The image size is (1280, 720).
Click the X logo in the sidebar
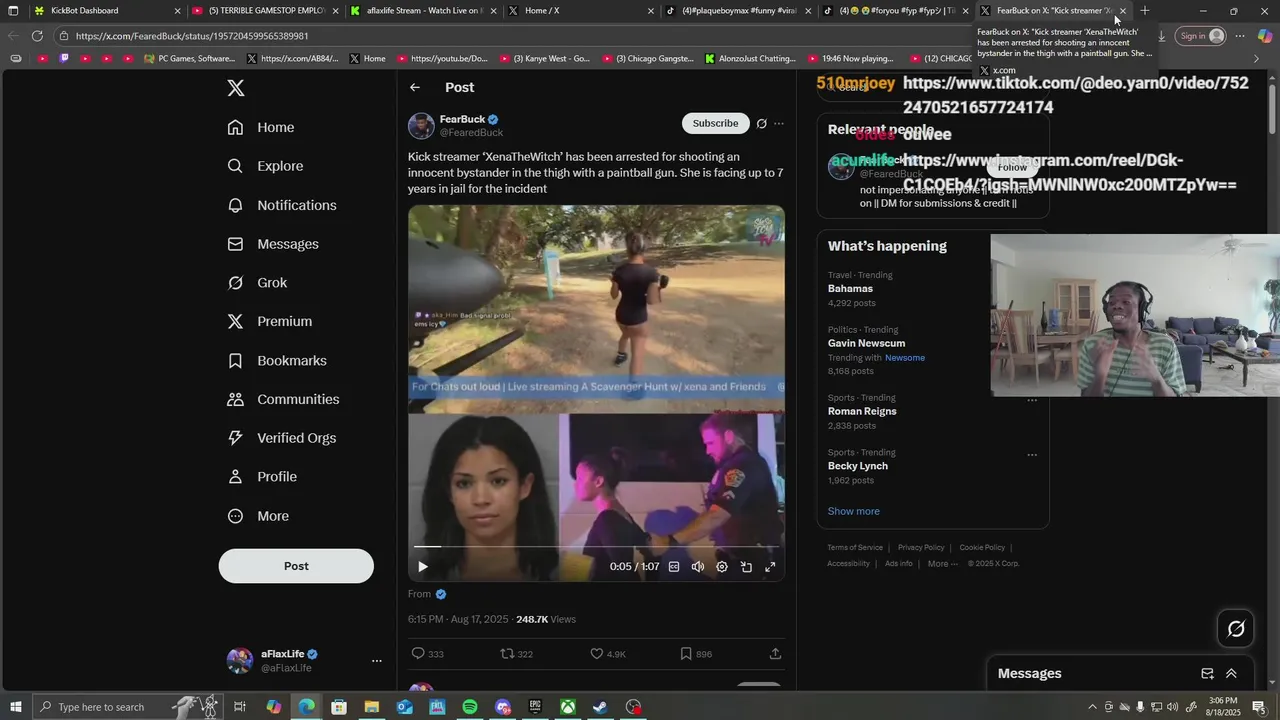pyautogui.click(x=236, y=88)
